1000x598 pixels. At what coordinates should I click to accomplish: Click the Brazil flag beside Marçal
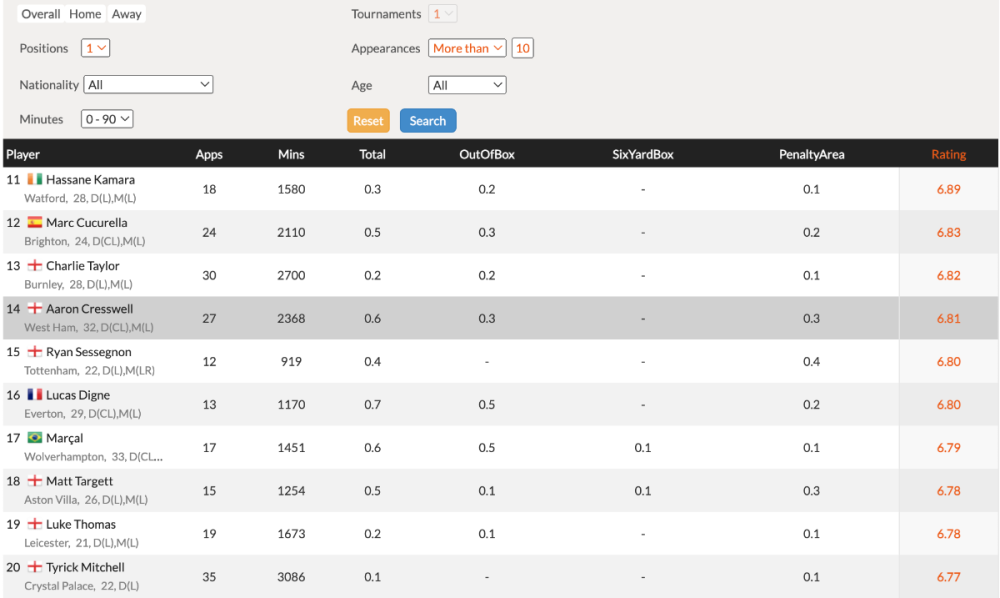pos(35,438)
